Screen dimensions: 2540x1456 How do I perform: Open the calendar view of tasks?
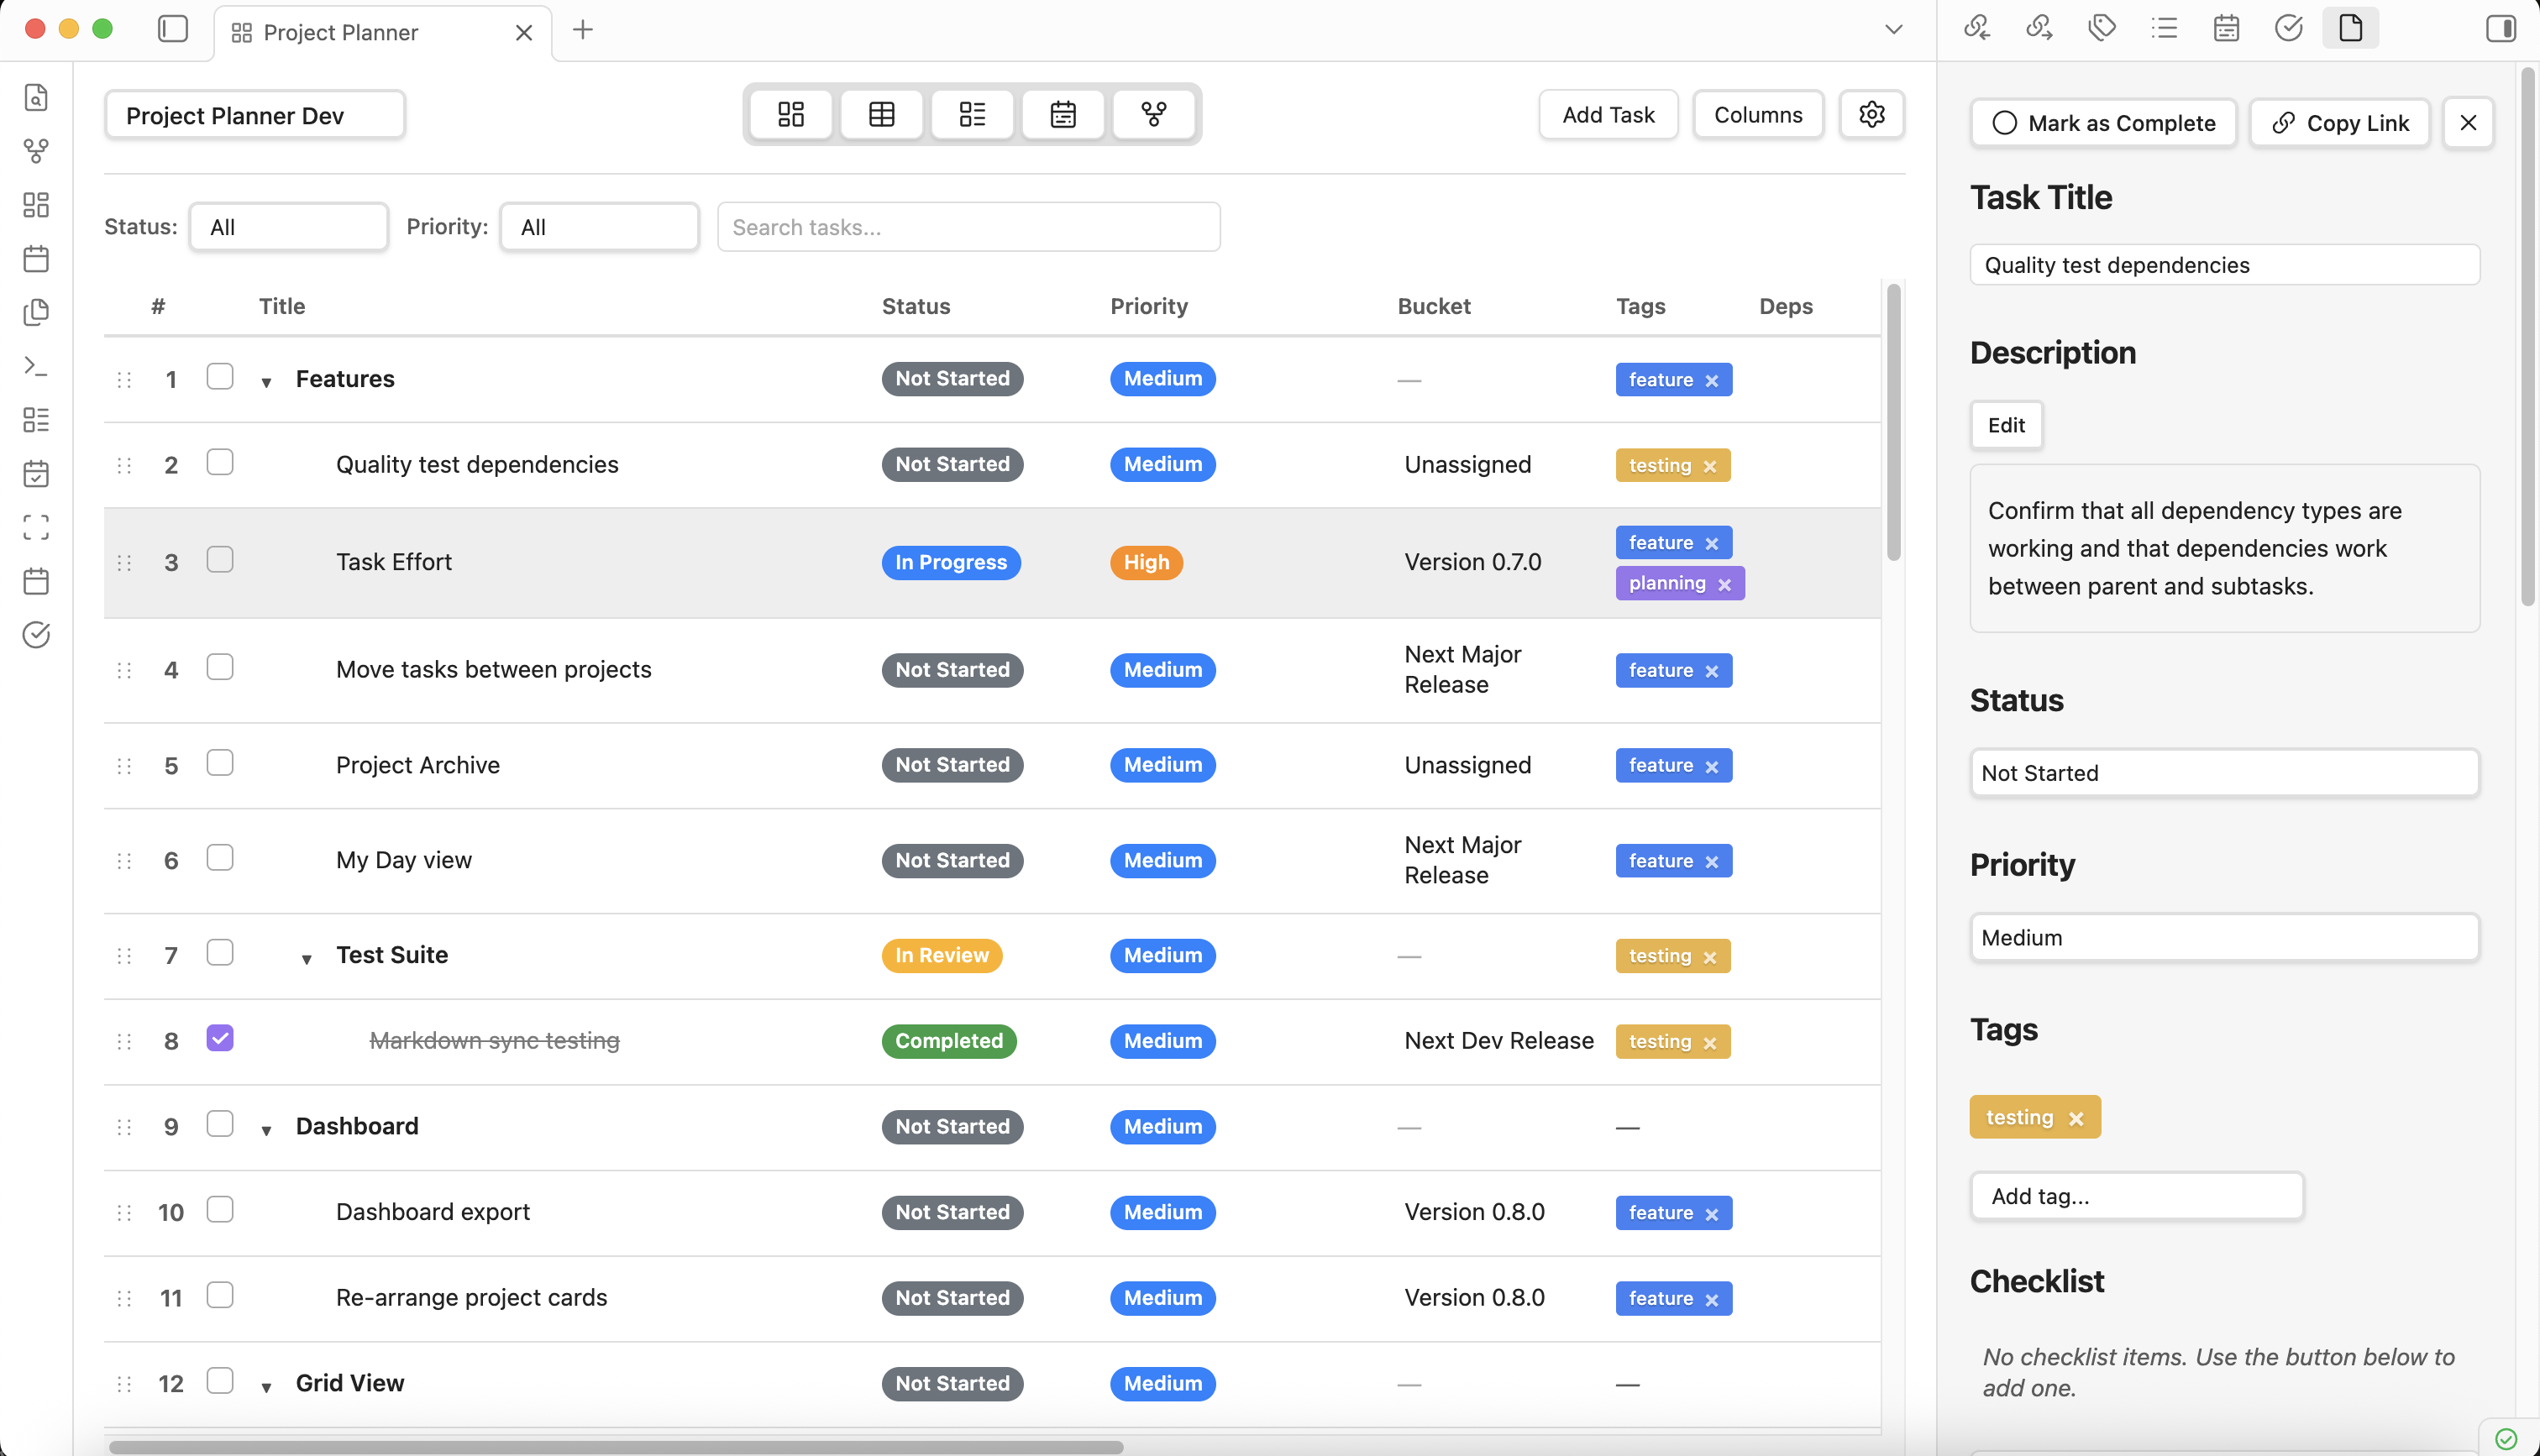pos(1063,114)
